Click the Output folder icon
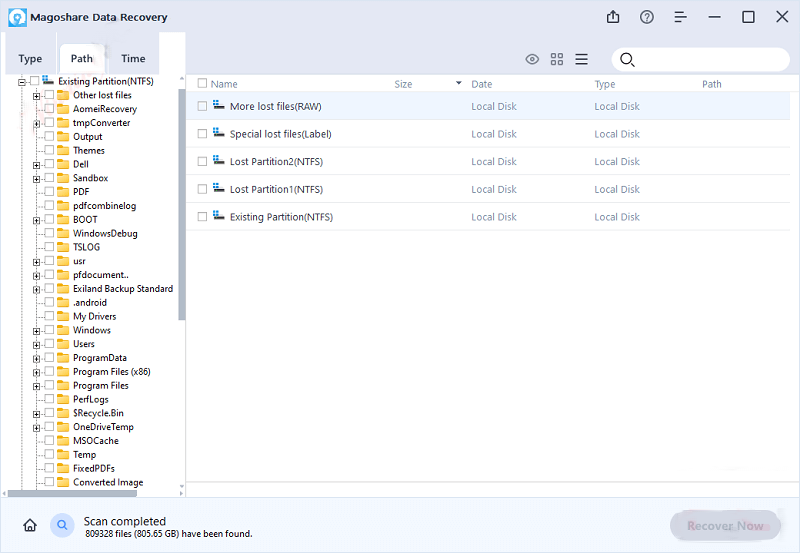The height and width of the screenshot is (553, 800). point(63,136)
